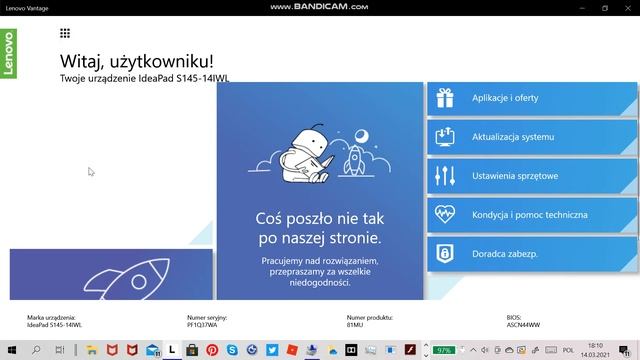Open Microsoft Store from taskbar
Screen dimensions: 640x360
tap(192, 350)
